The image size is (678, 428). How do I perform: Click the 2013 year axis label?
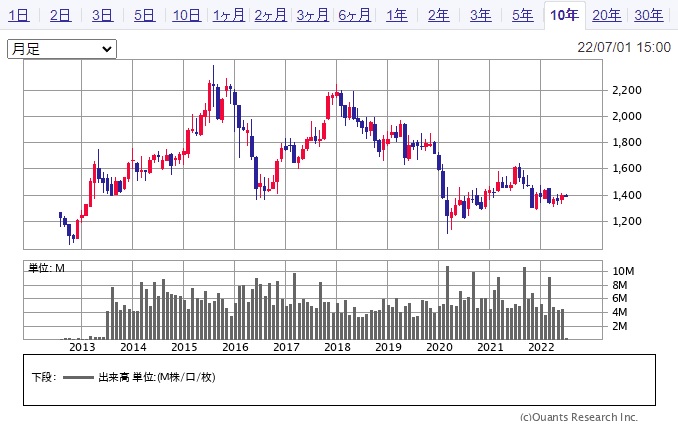[82, 347]
